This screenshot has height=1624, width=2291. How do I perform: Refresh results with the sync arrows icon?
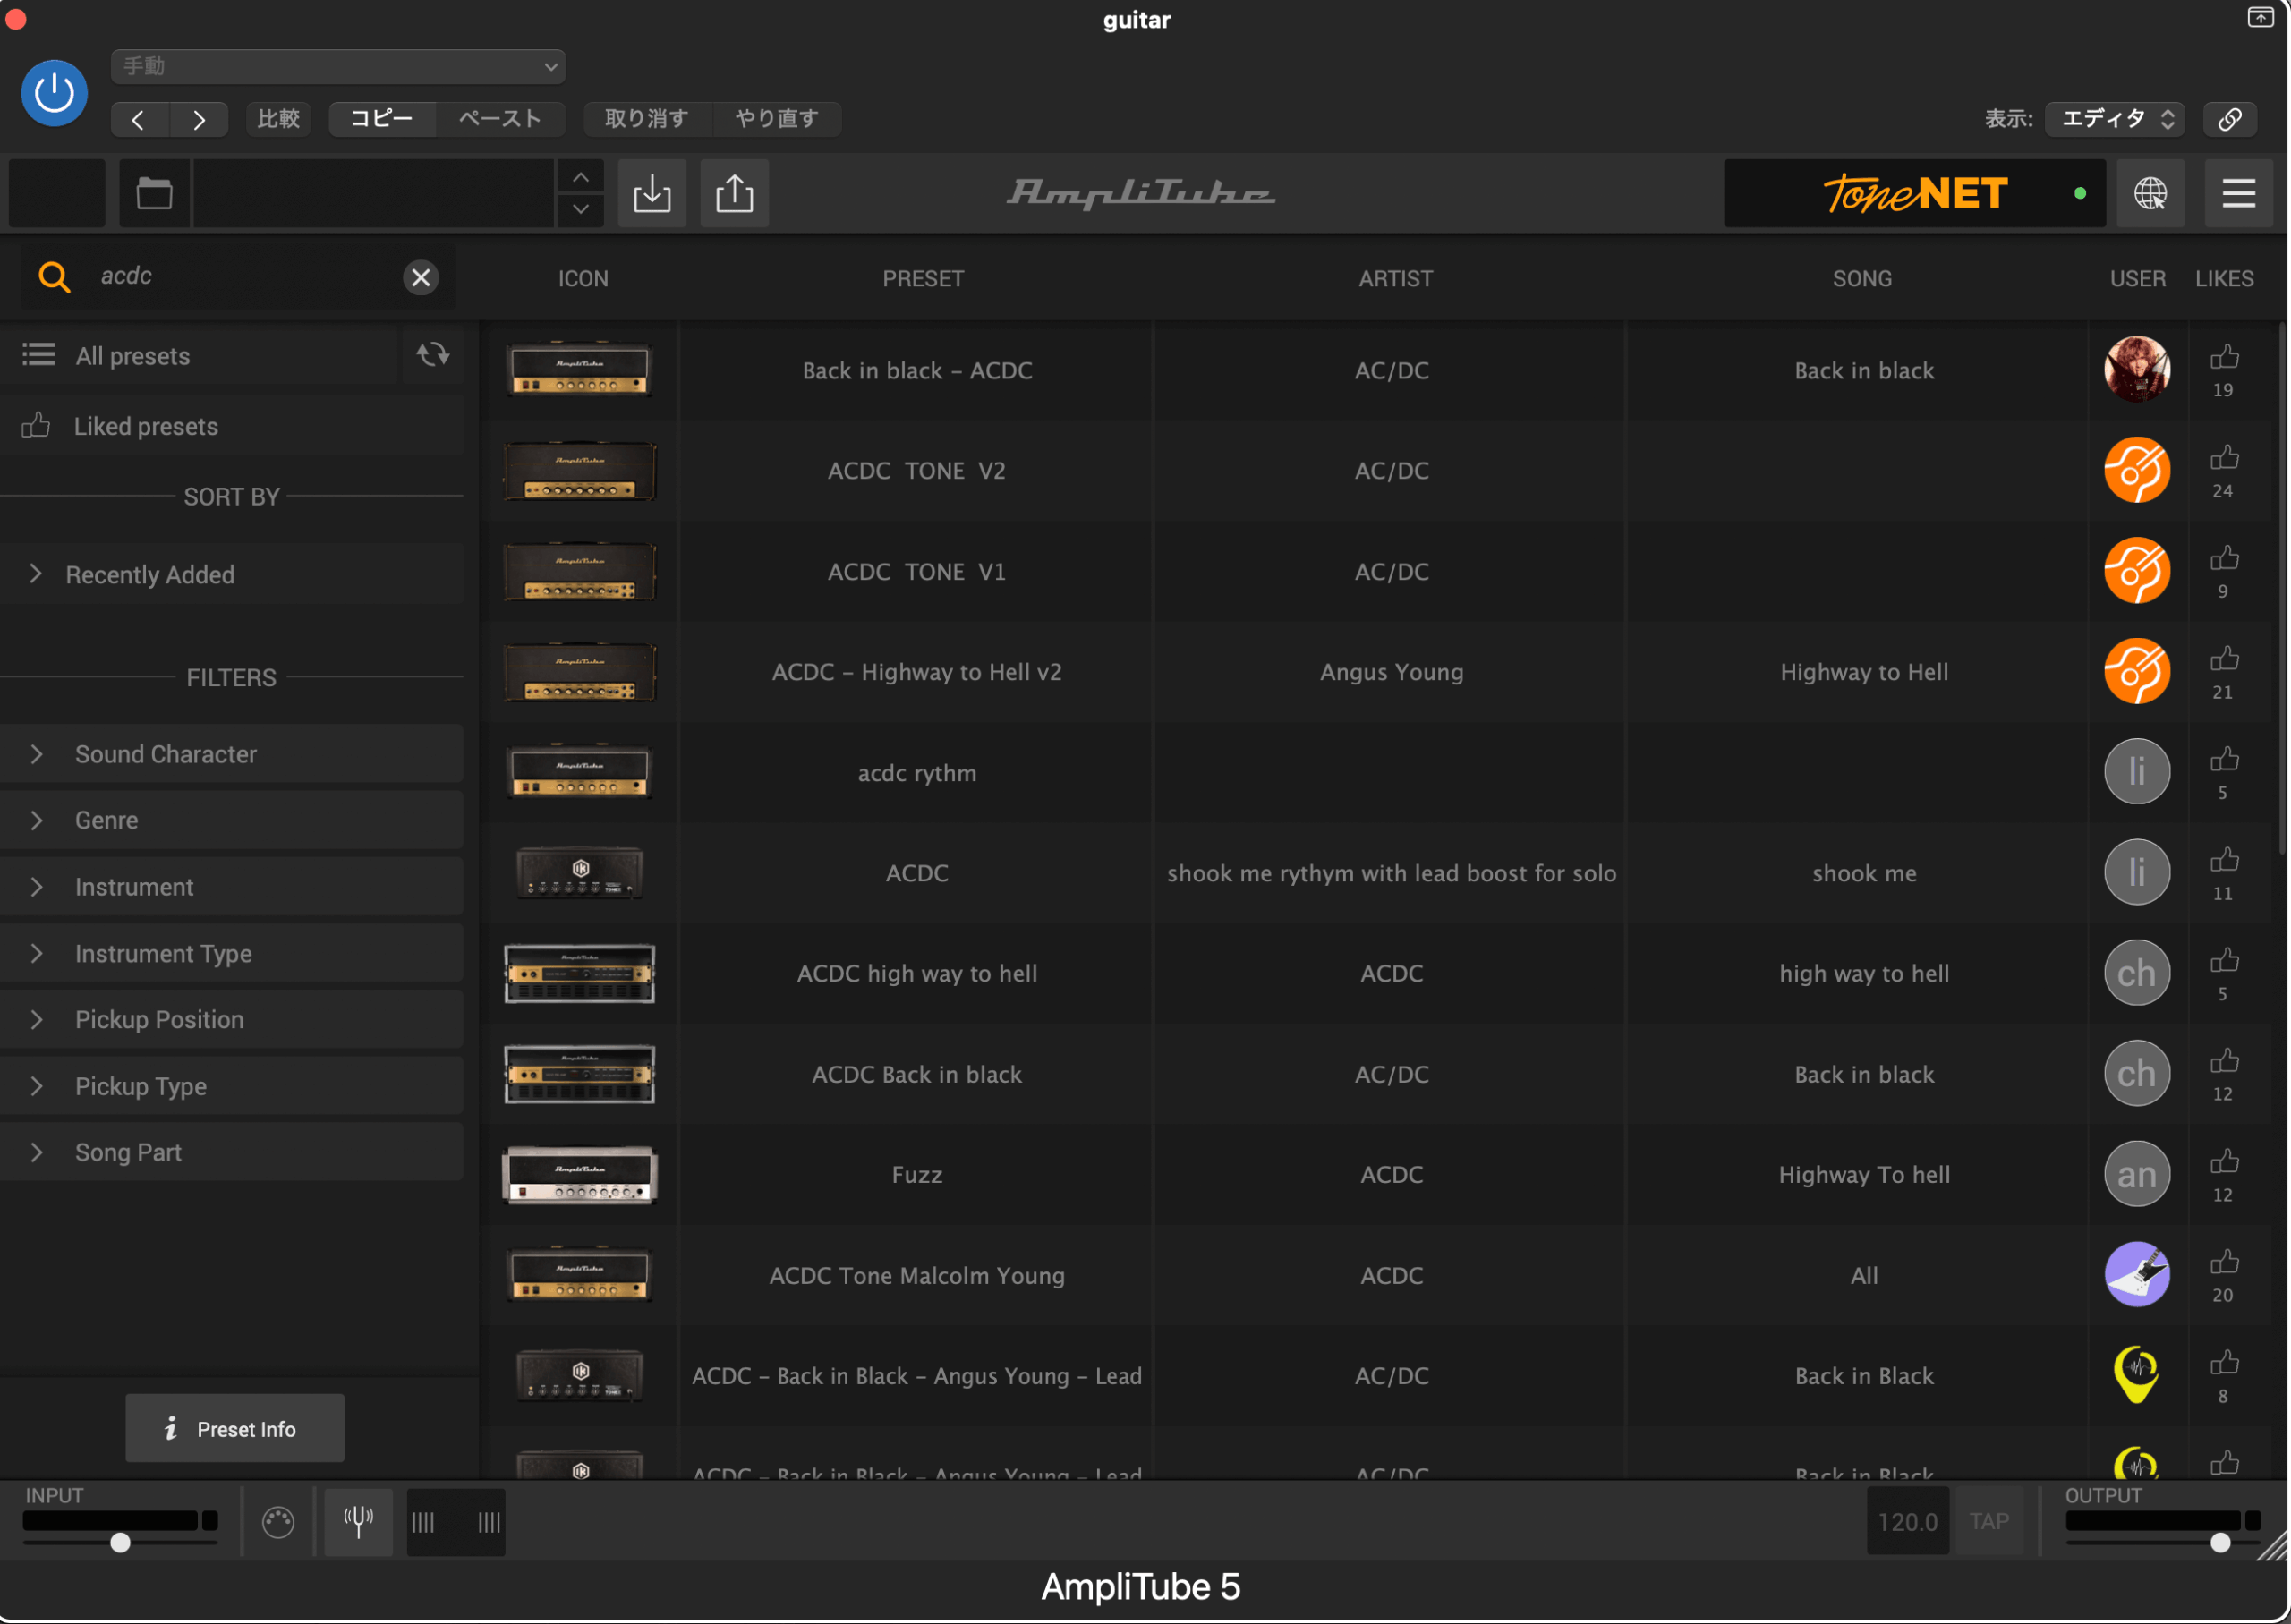coord(433,355)
